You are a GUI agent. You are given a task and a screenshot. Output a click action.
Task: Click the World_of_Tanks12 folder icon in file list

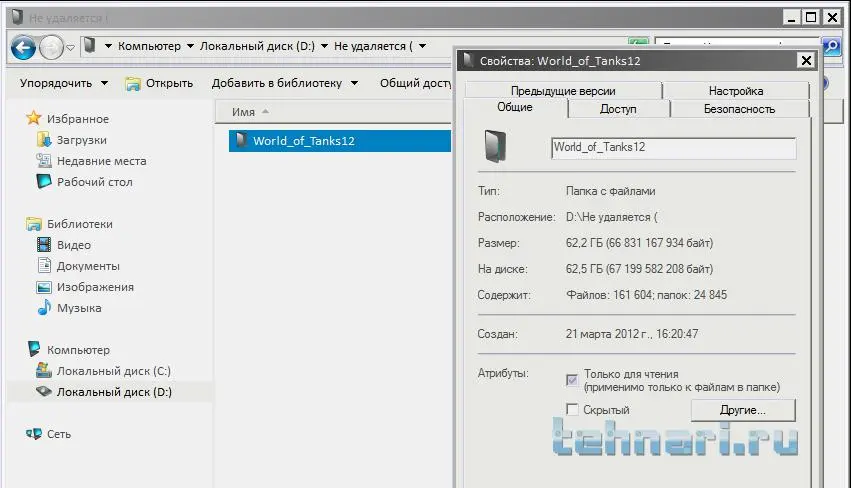(241, 140)
